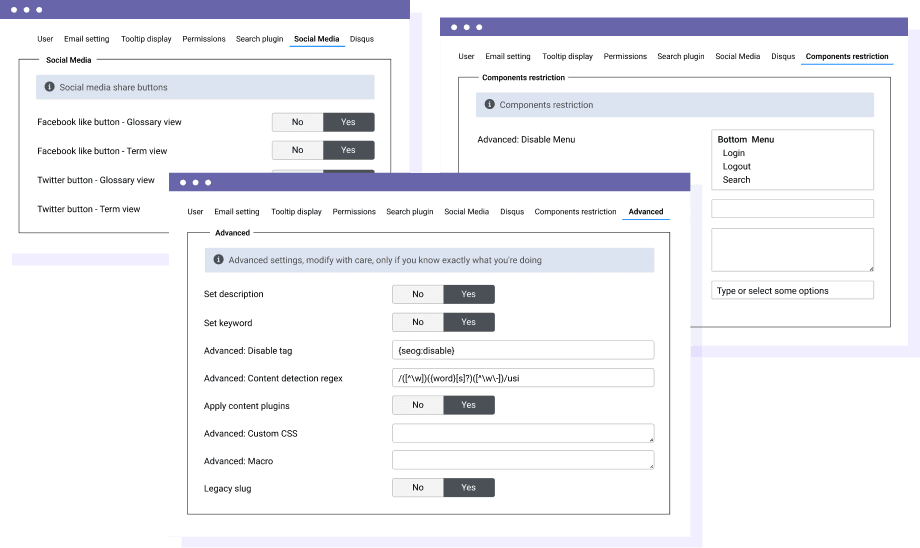
Task: Choose Search from Disable Menu list
Action: pos(736,180)
